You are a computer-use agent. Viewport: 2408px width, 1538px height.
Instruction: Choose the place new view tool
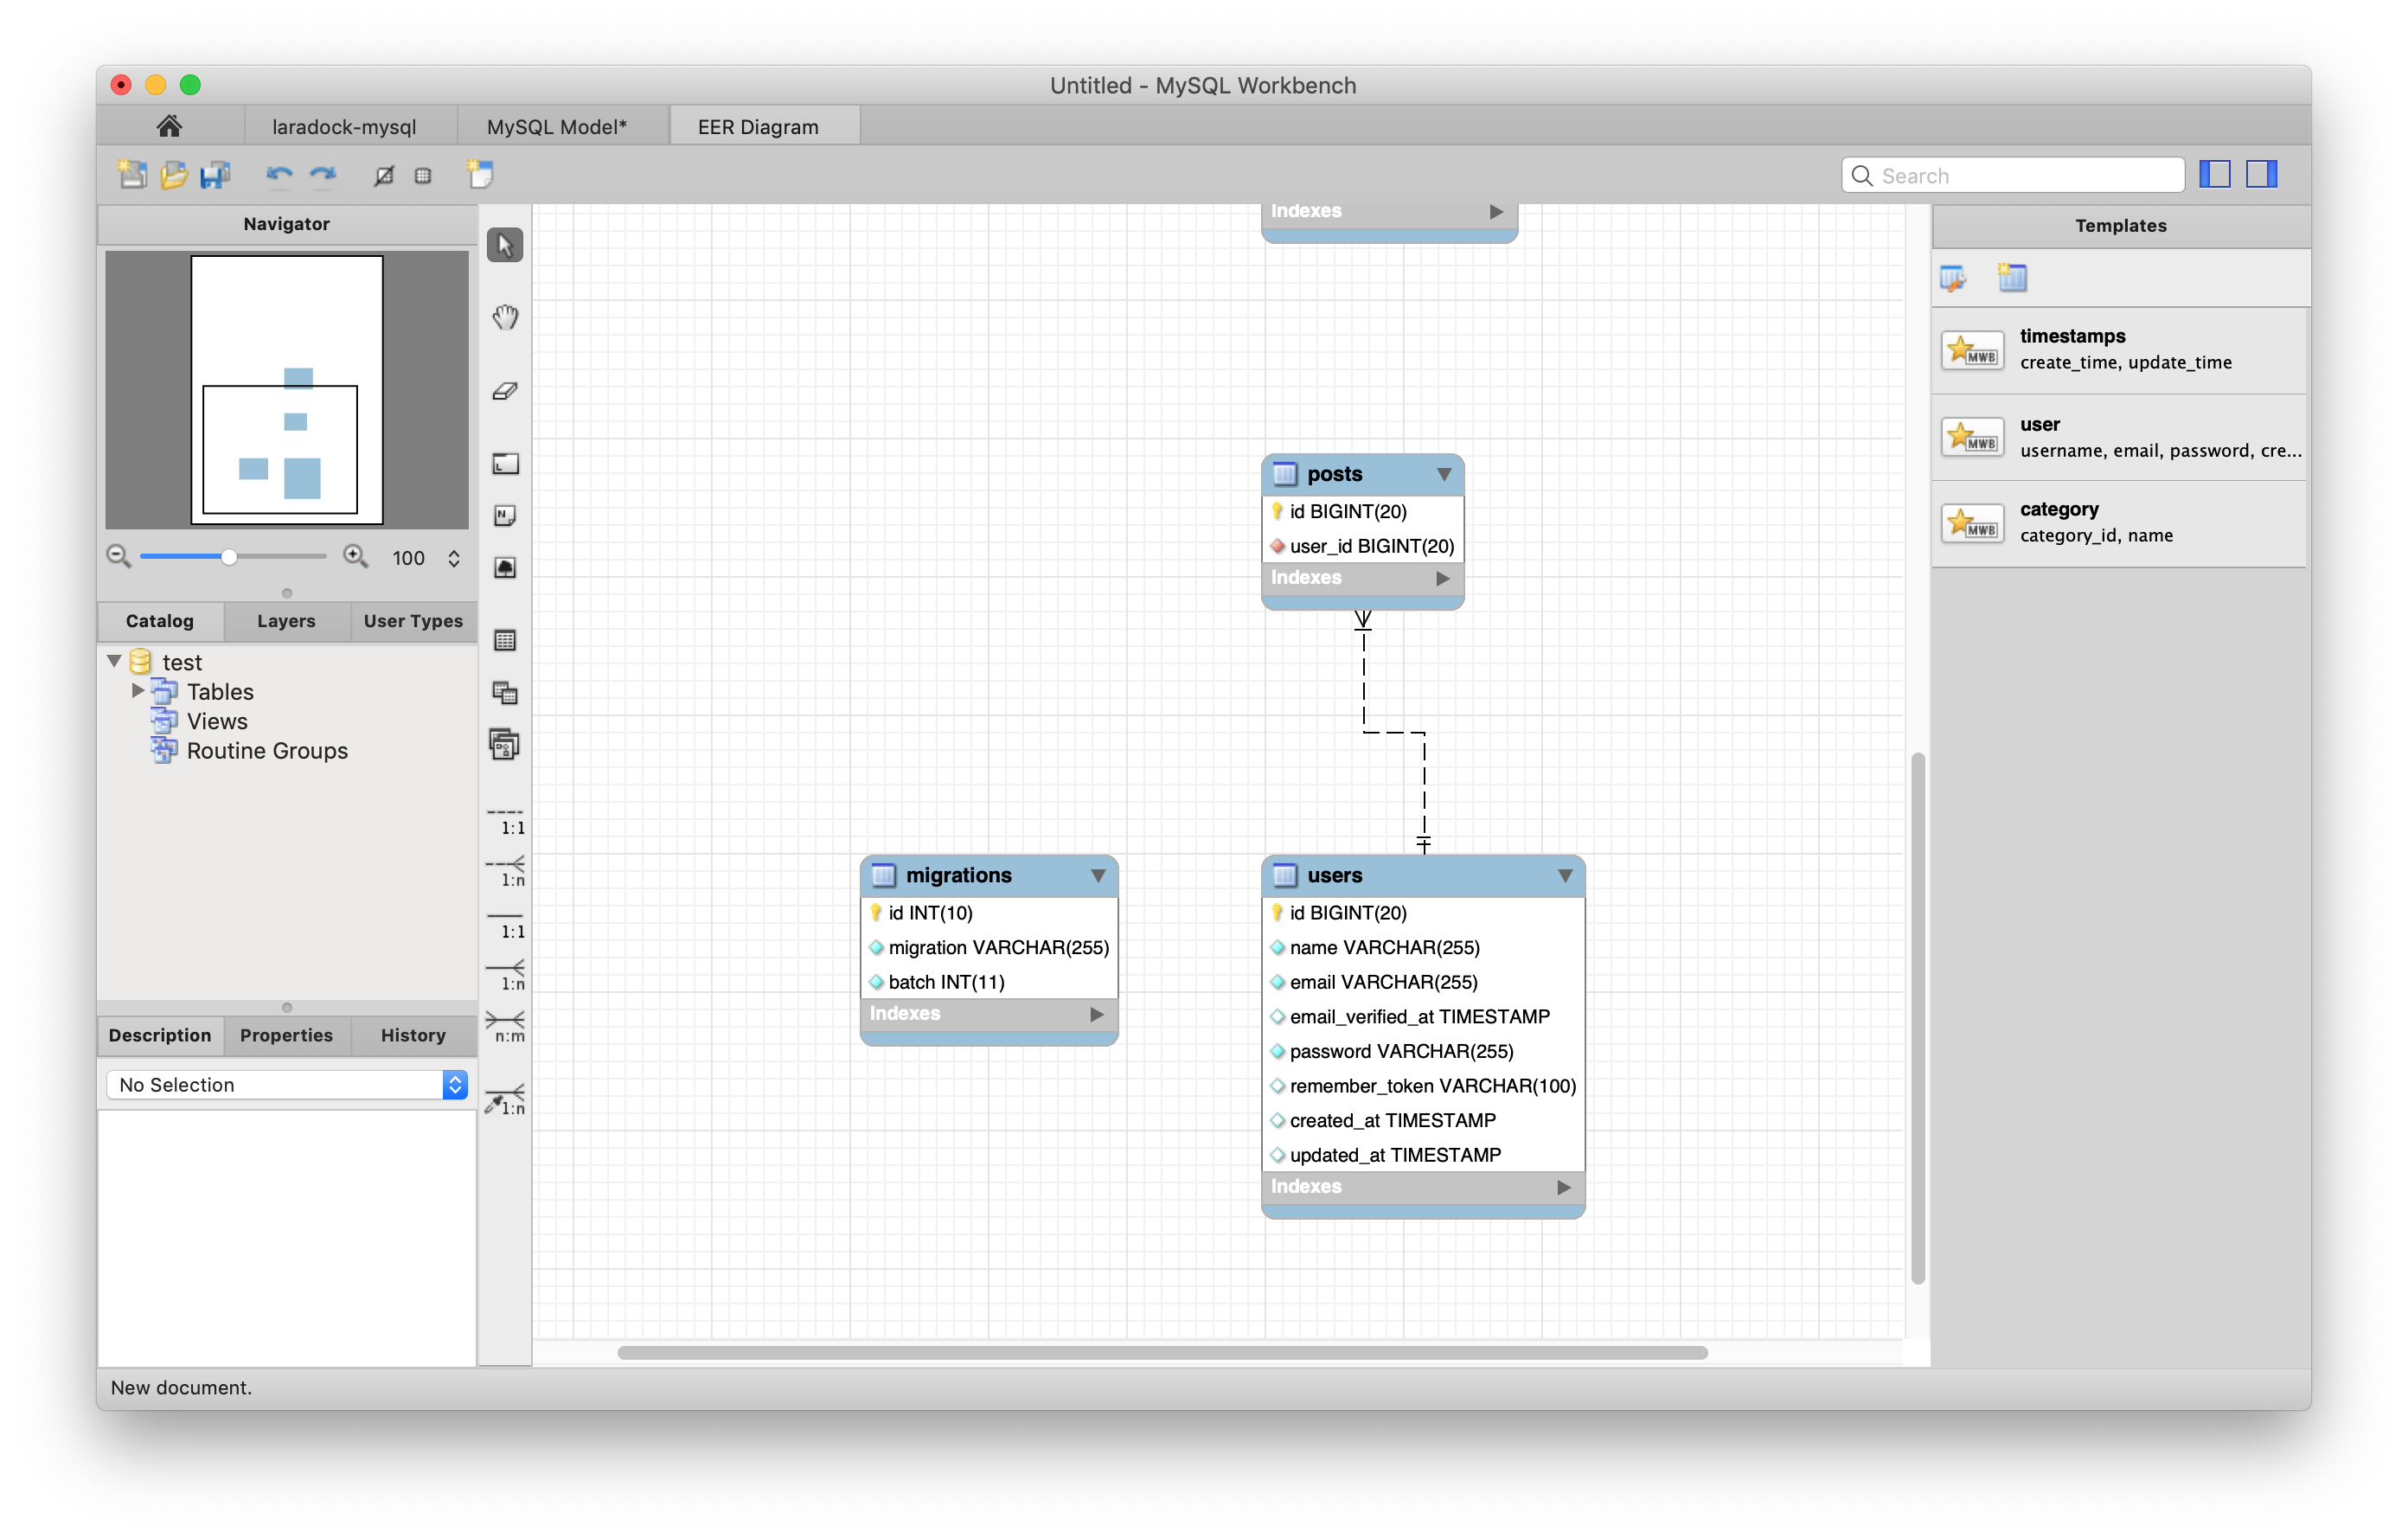(x=505, y=692)
